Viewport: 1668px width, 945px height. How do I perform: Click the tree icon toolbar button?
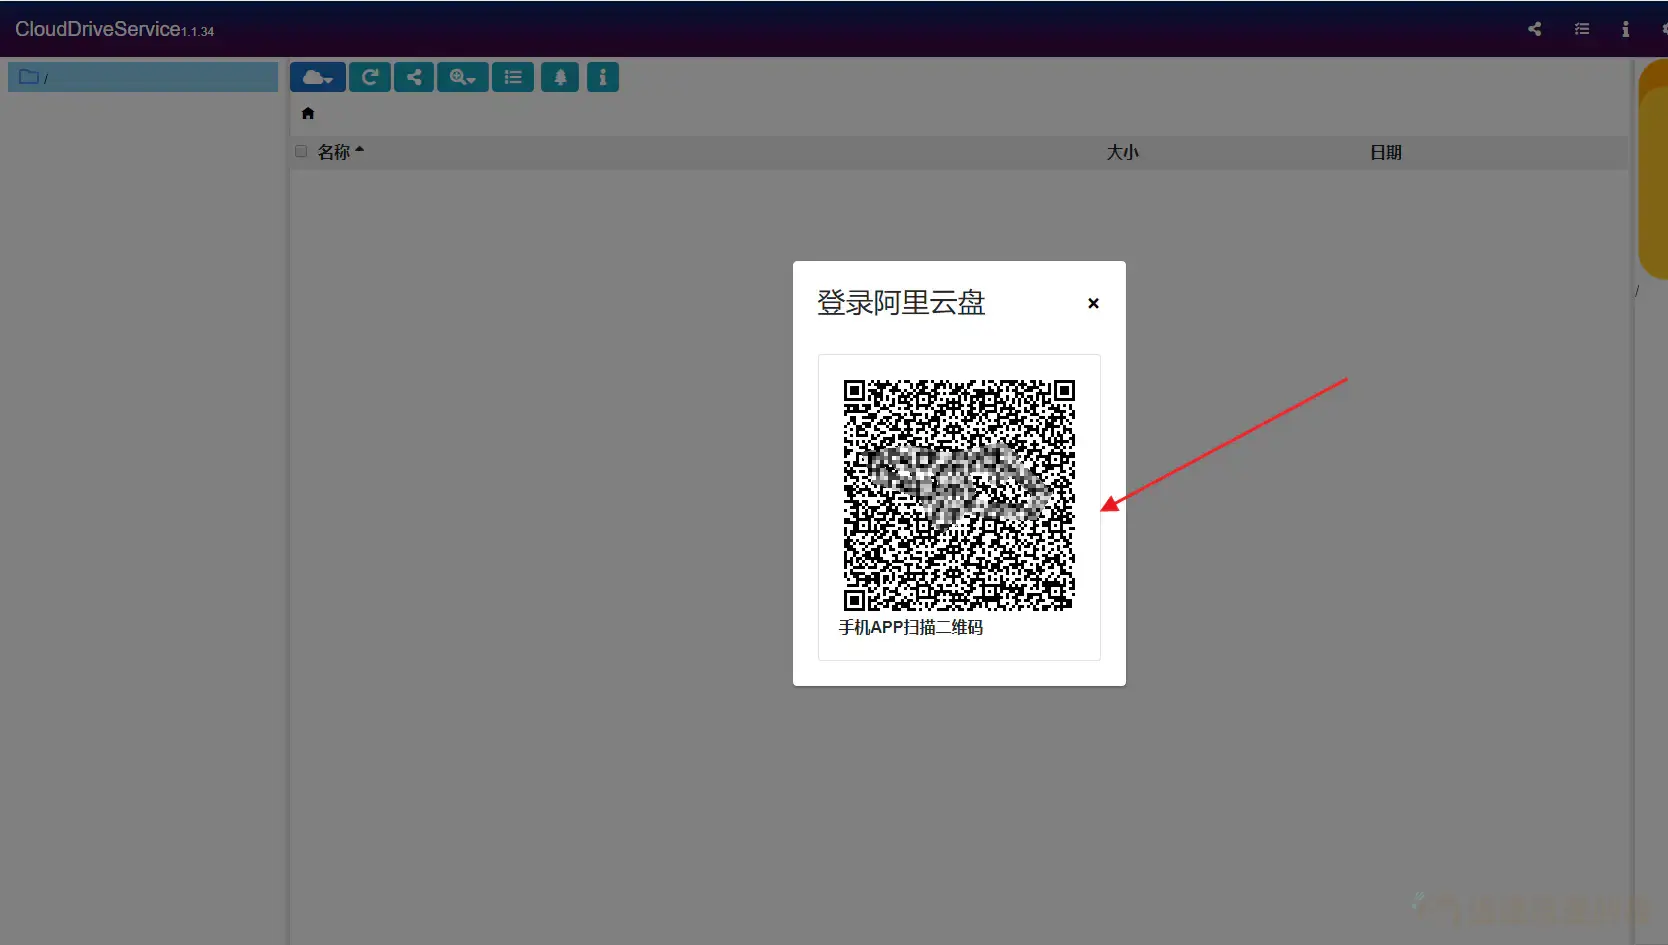point(560,77)
